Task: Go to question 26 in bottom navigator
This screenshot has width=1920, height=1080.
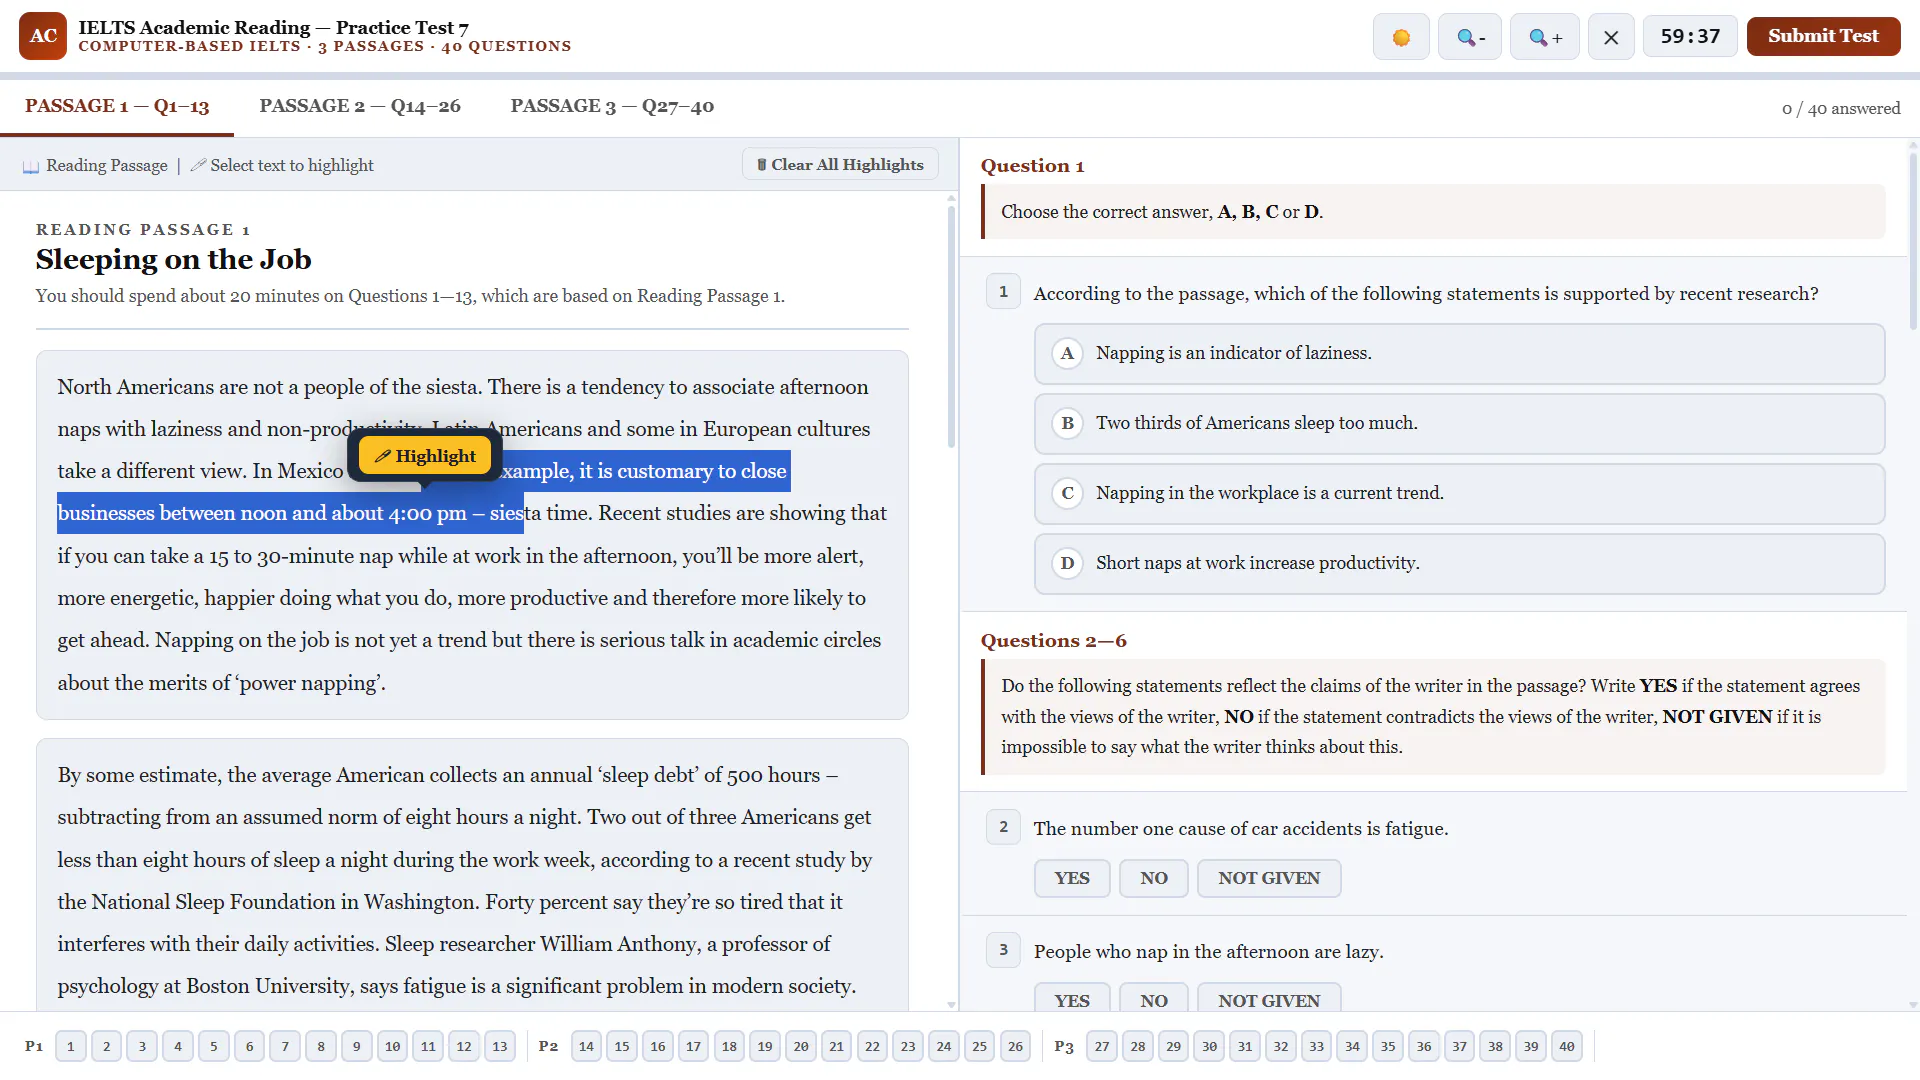Action: pos(1015,1046)
